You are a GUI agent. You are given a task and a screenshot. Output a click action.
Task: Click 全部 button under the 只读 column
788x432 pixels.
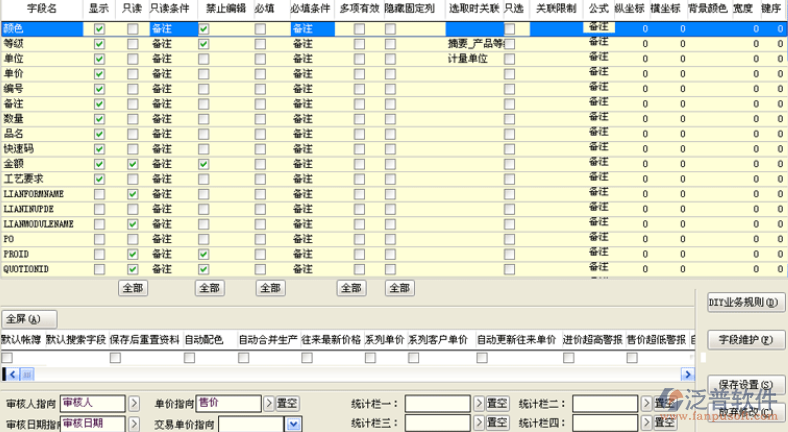(x=133, y=288)
